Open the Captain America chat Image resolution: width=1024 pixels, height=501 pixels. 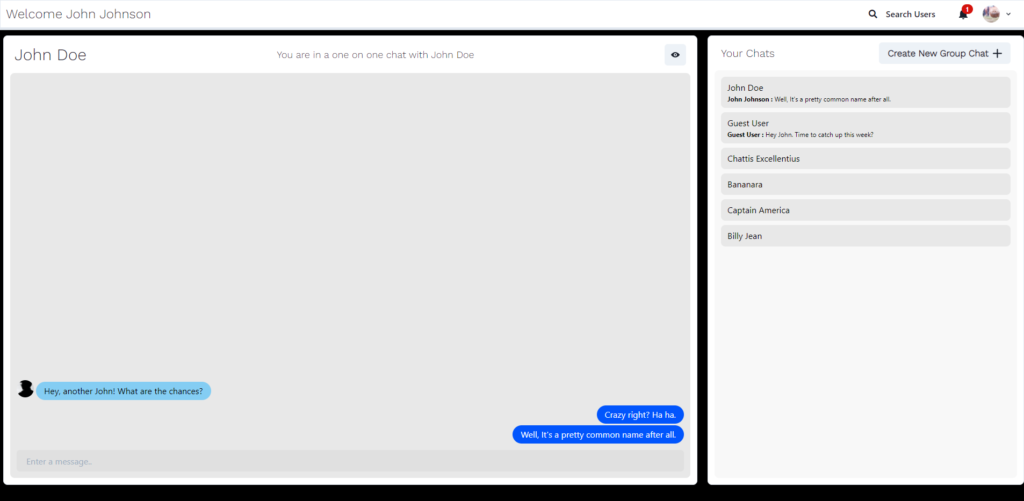coord(865,211)
